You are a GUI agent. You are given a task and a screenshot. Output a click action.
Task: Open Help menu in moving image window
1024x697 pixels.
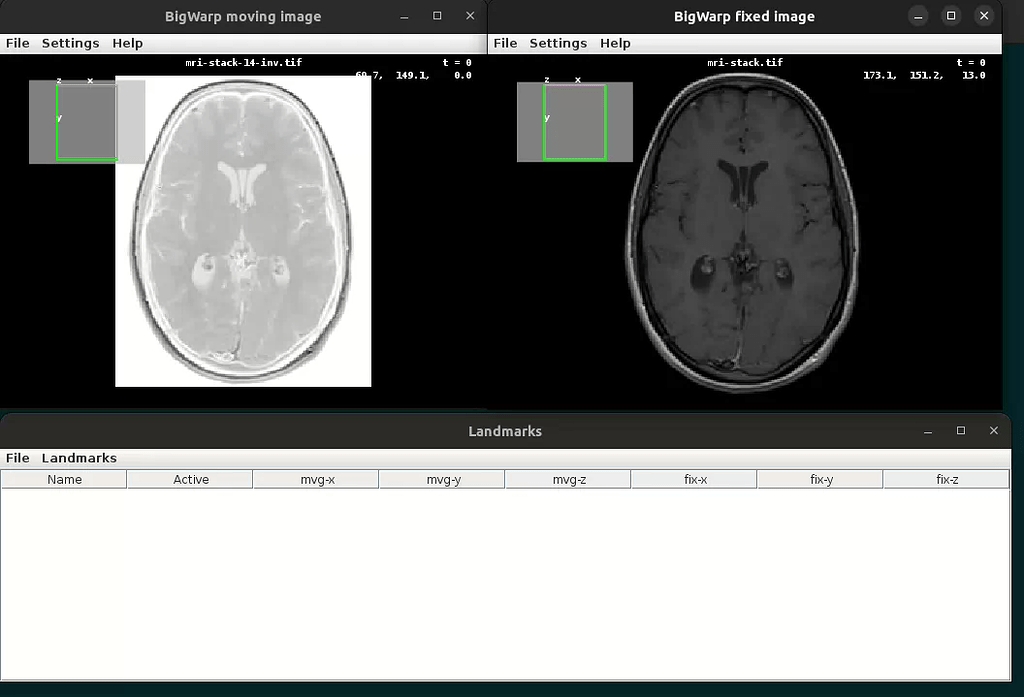[x=127, y=43]
